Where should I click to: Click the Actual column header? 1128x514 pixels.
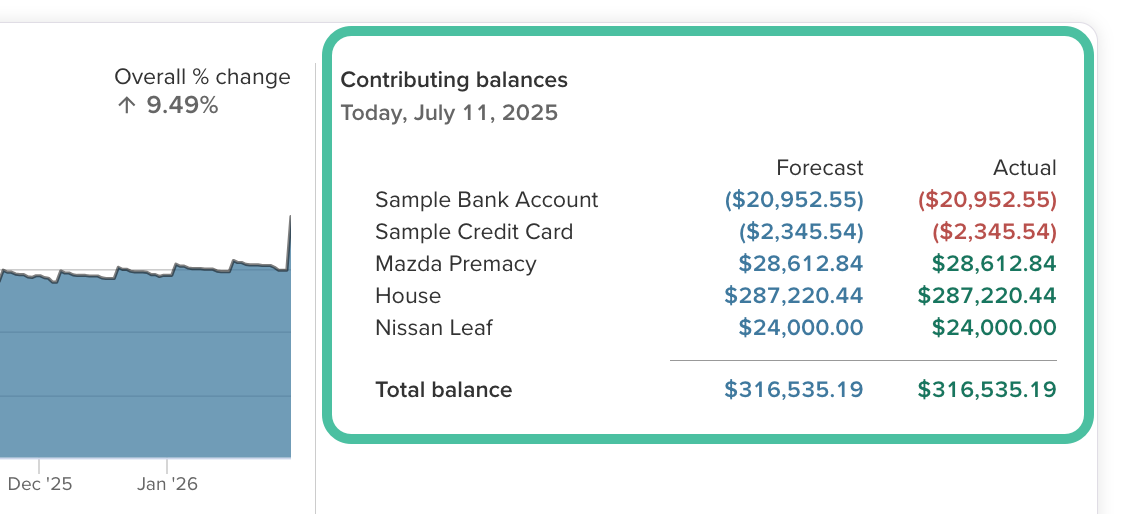[x=1024, y=168]
